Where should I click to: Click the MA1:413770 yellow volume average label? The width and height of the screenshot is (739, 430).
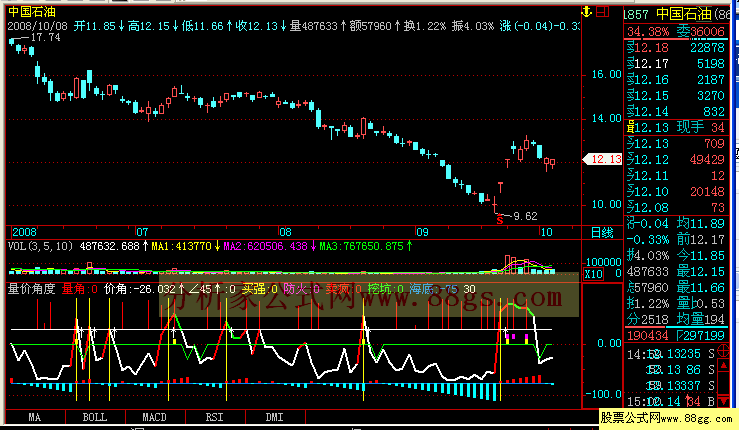[181, 246]
